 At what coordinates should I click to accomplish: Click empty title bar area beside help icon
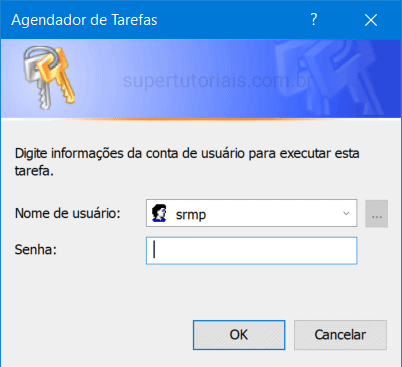pos(233,20)
